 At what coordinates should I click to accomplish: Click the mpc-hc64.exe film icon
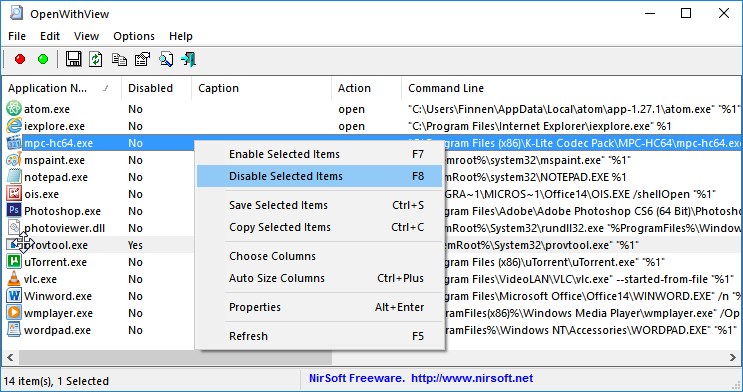click(14, 143)
